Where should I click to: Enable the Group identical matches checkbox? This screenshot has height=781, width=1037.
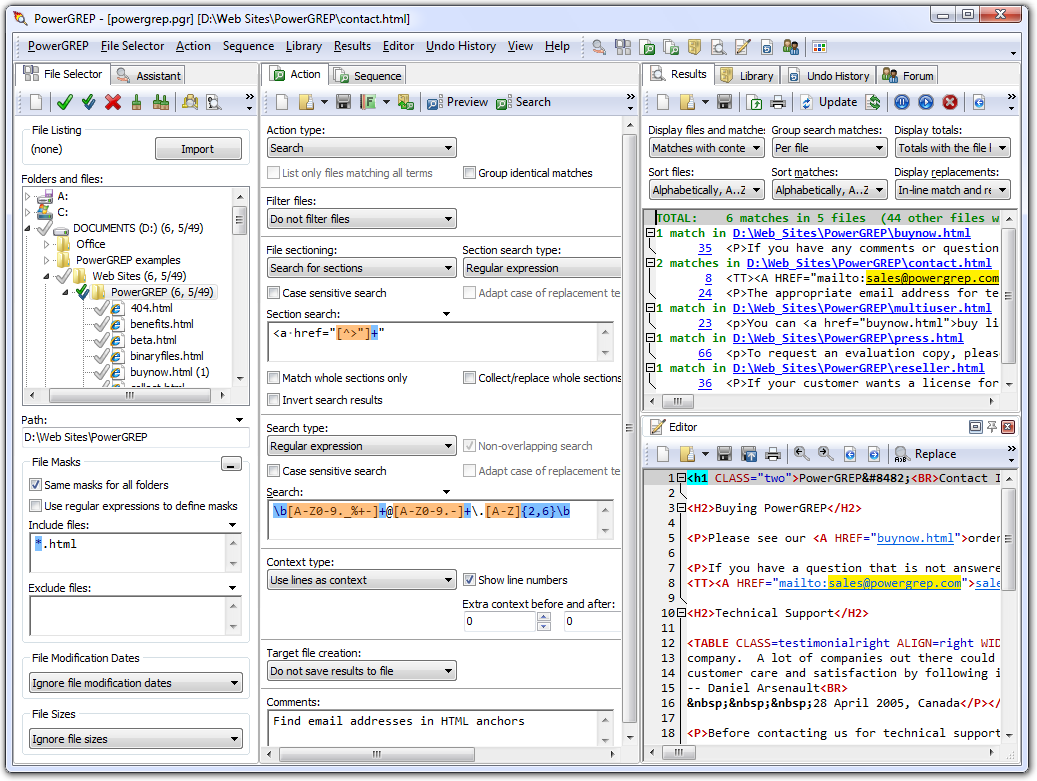coord(469,172)
